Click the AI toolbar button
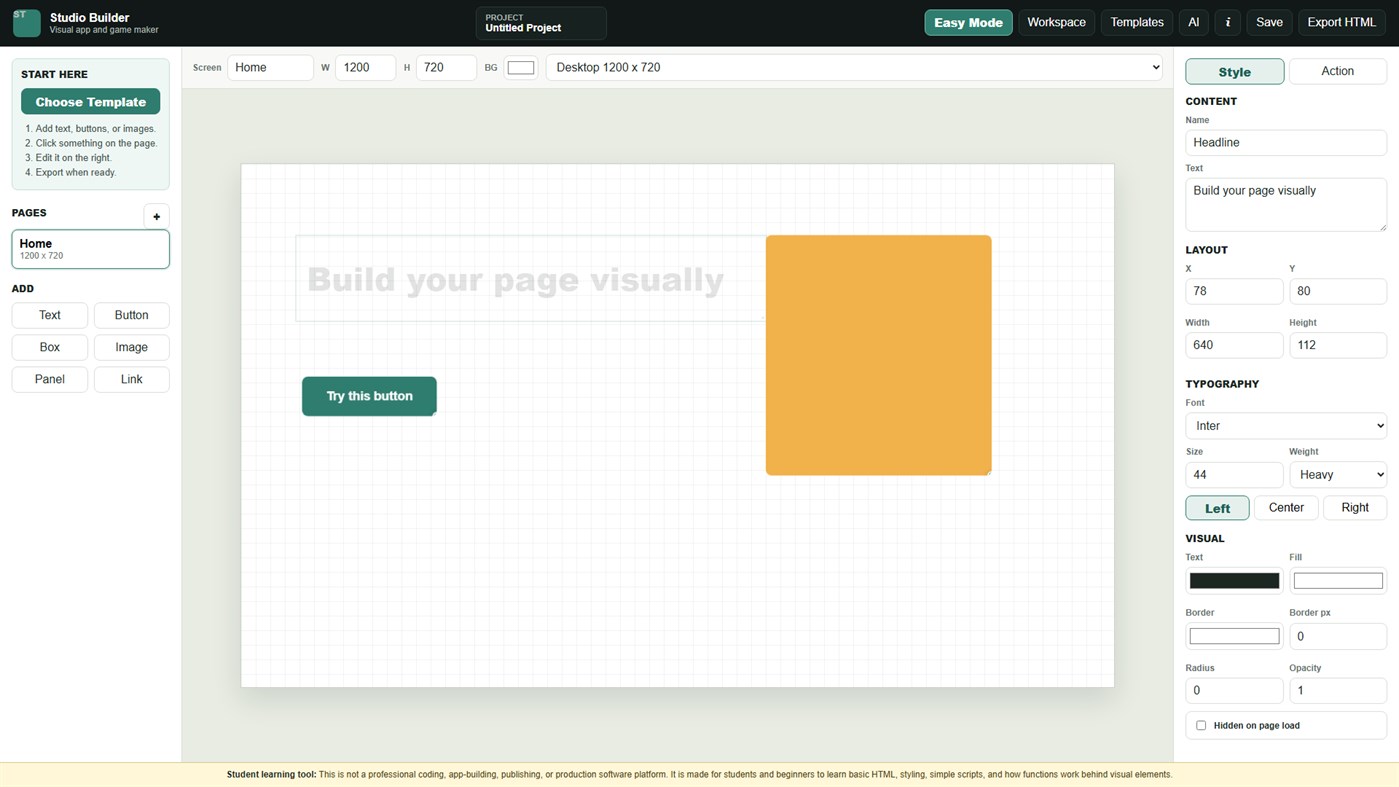Viewport: 1399px width, 787px height. point(1193,22)
